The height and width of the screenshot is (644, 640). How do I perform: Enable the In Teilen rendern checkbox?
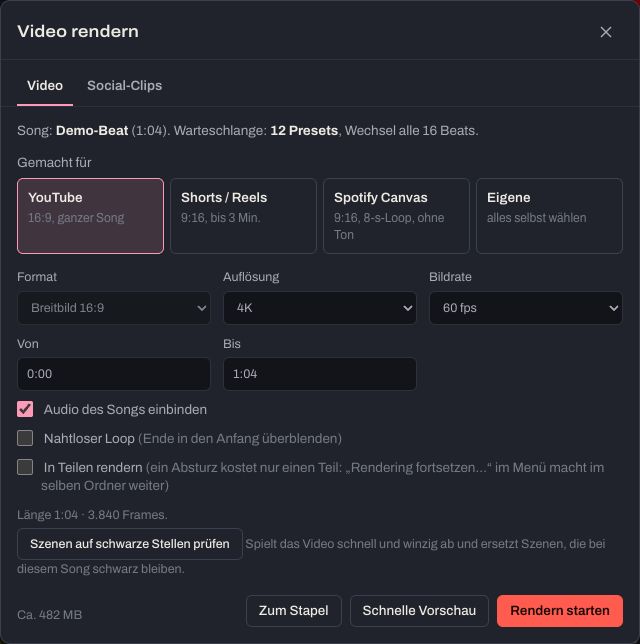coord(25,467)
